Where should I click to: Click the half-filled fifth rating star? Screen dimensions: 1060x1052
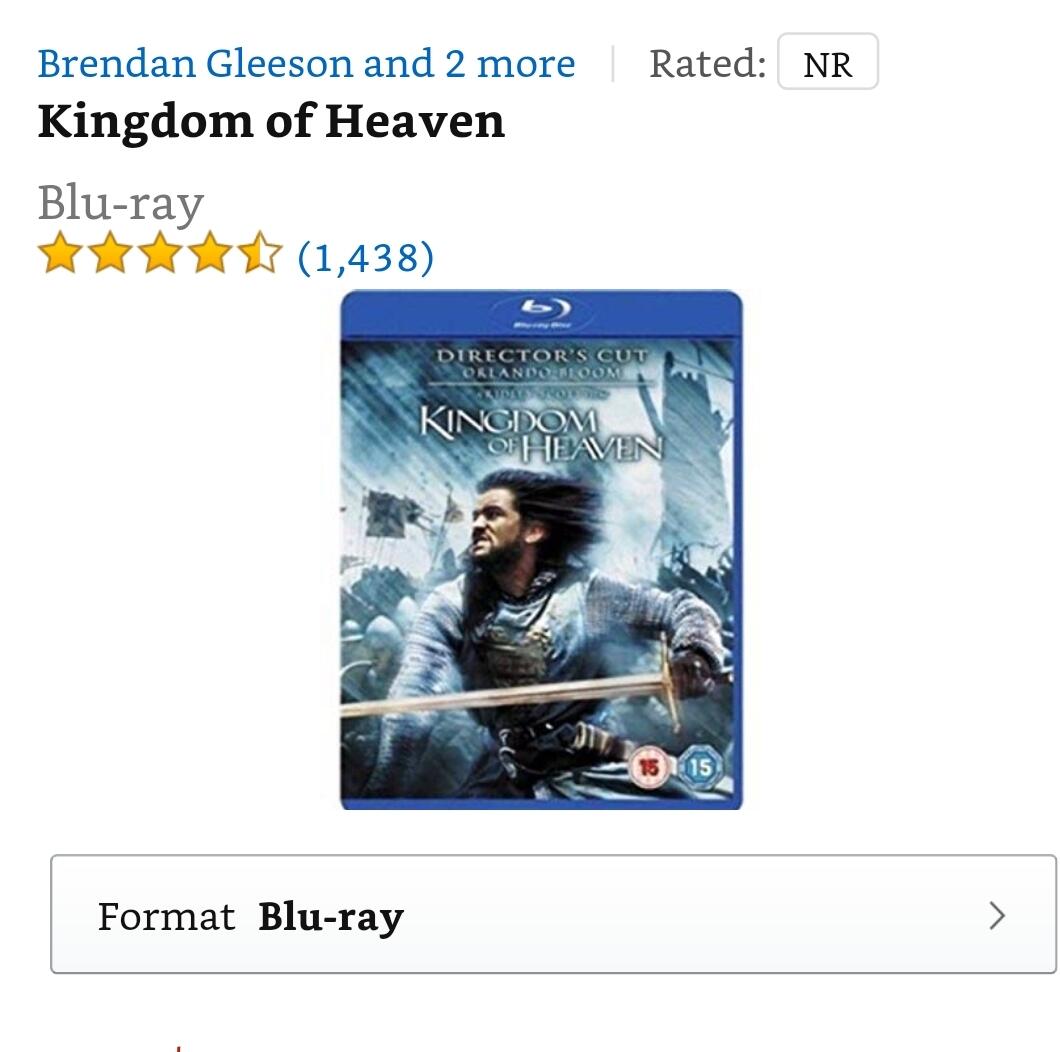pyautogui.click(x=260, y=253)
